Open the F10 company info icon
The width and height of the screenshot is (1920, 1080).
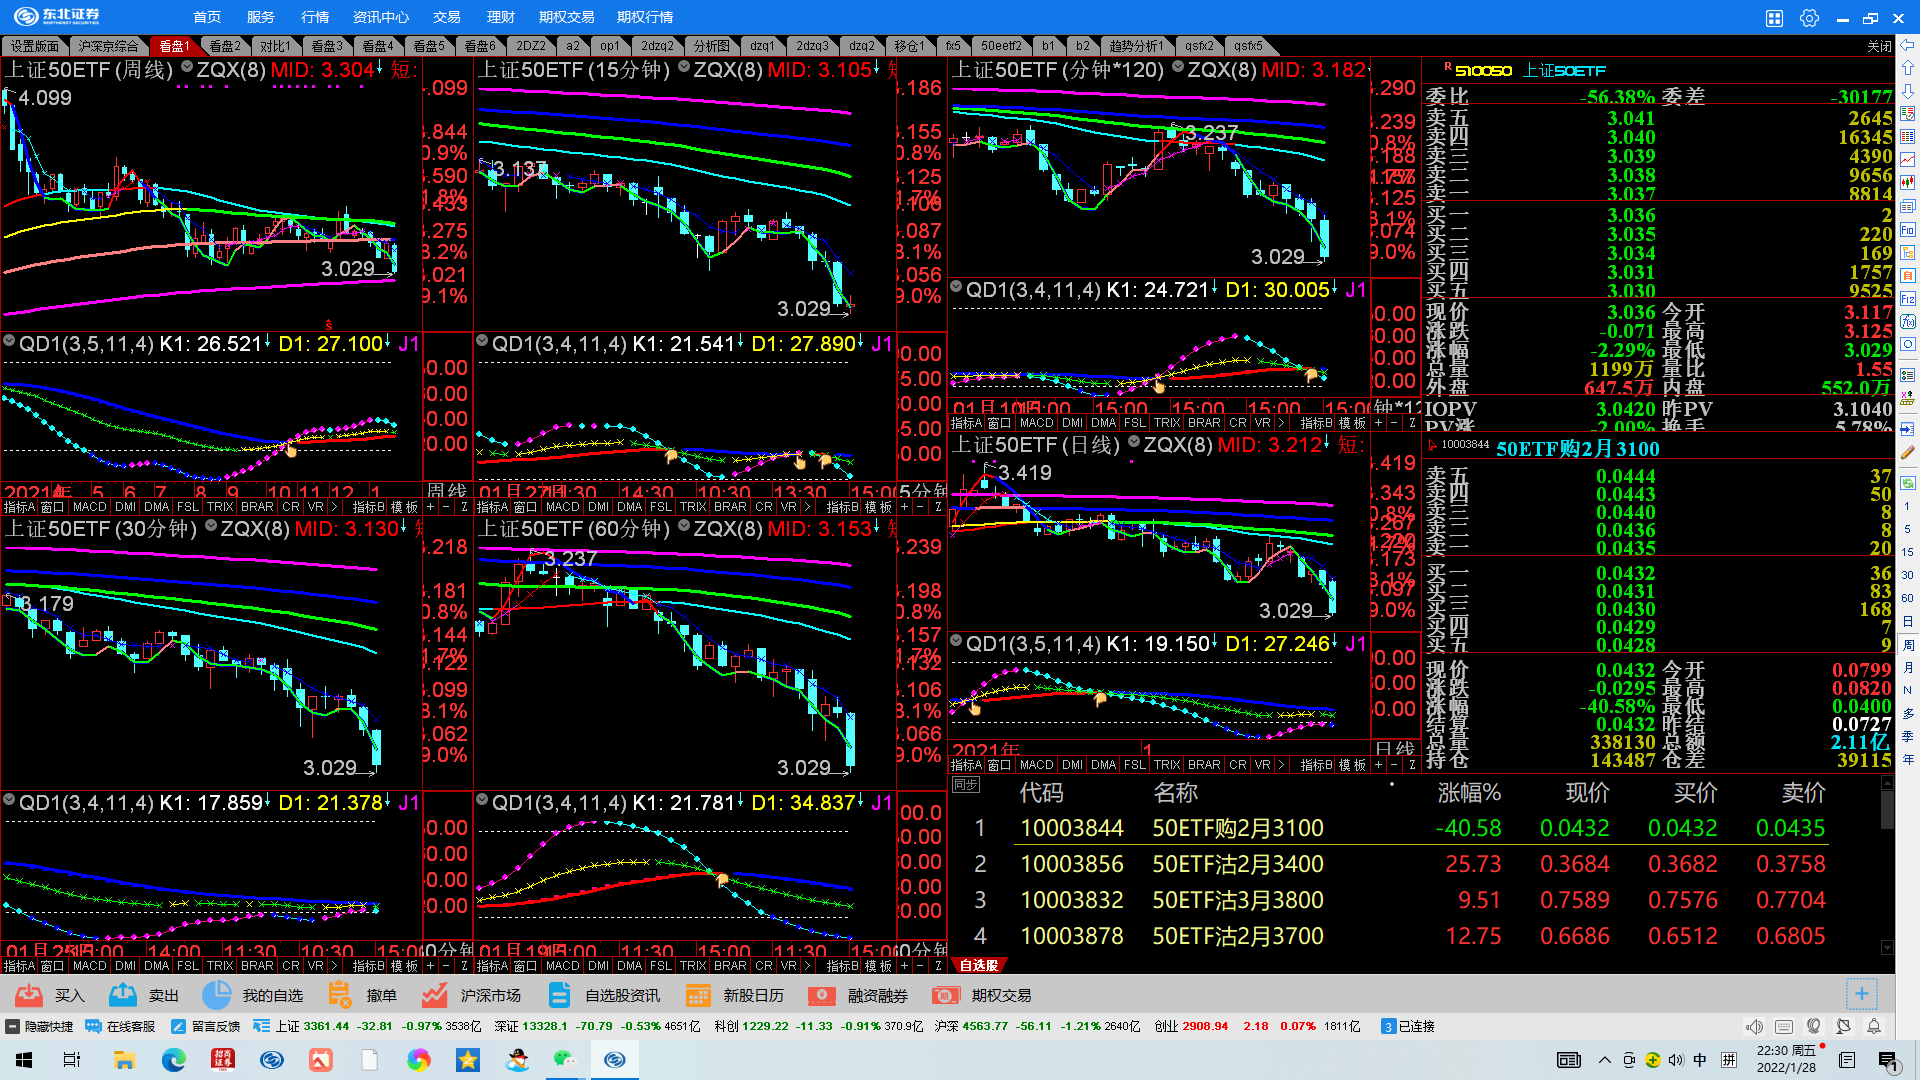coord(1908,230)
